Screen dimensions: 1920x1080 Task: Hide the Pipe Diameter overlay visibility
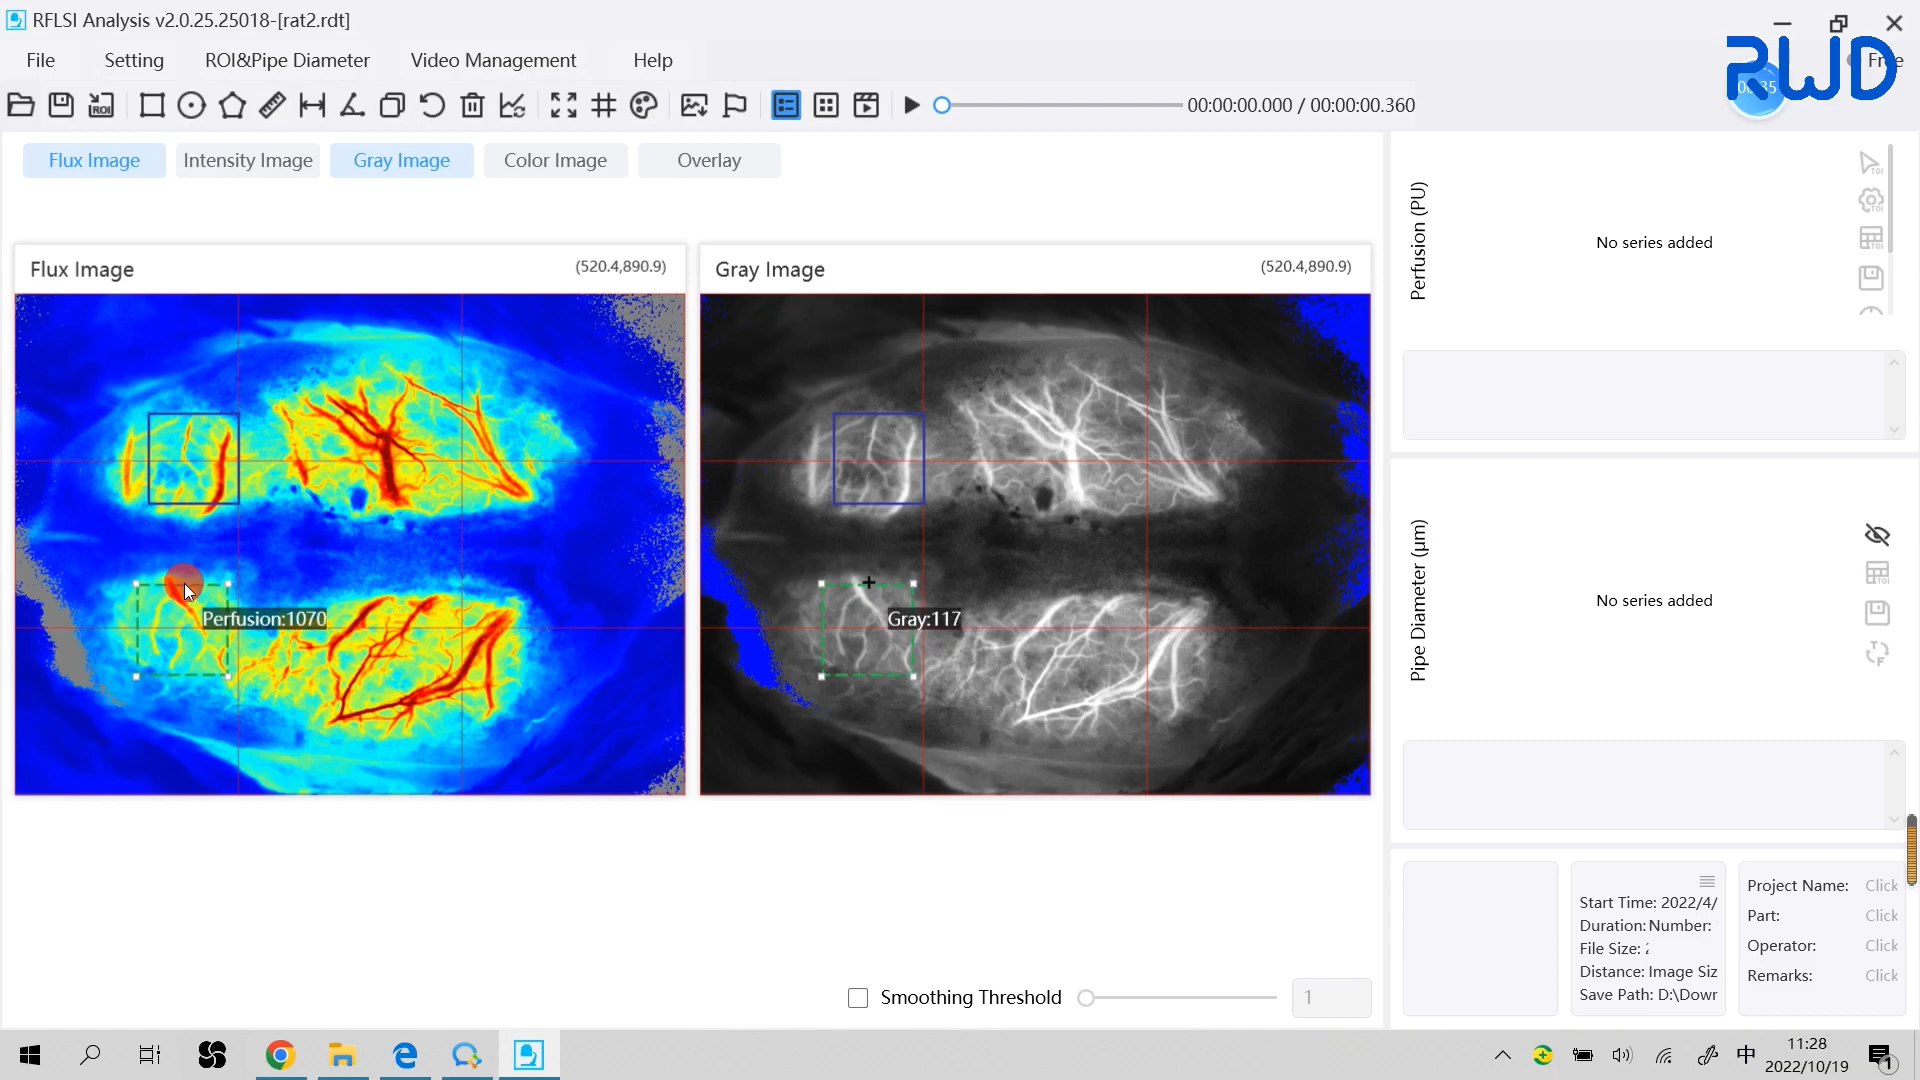1878,535
